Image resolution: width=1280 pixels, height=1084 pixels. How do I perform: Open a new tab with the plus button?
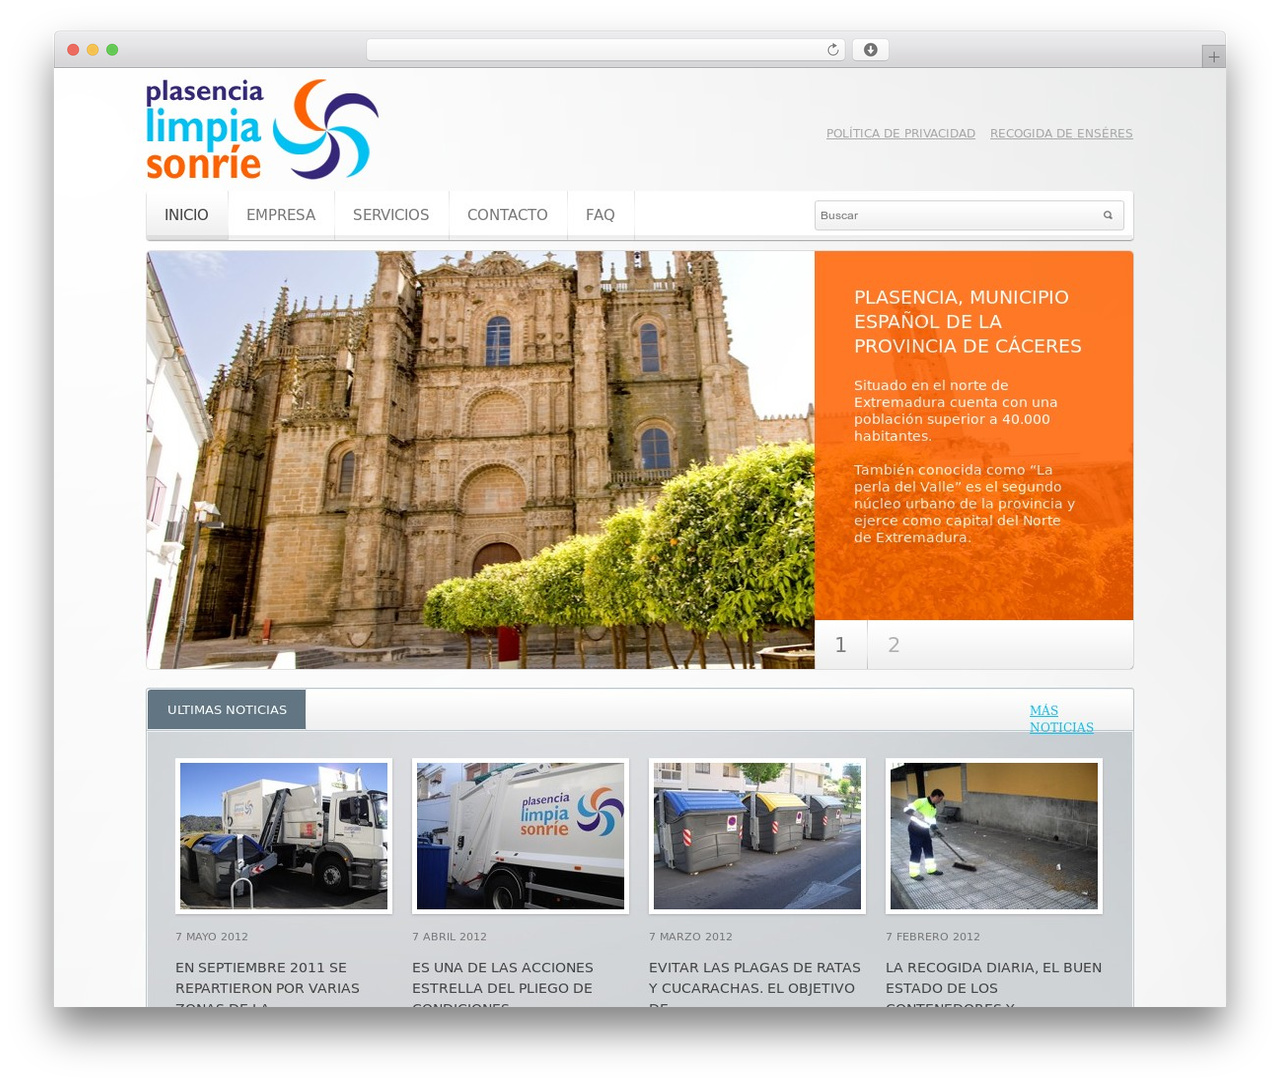point(1214,57)
